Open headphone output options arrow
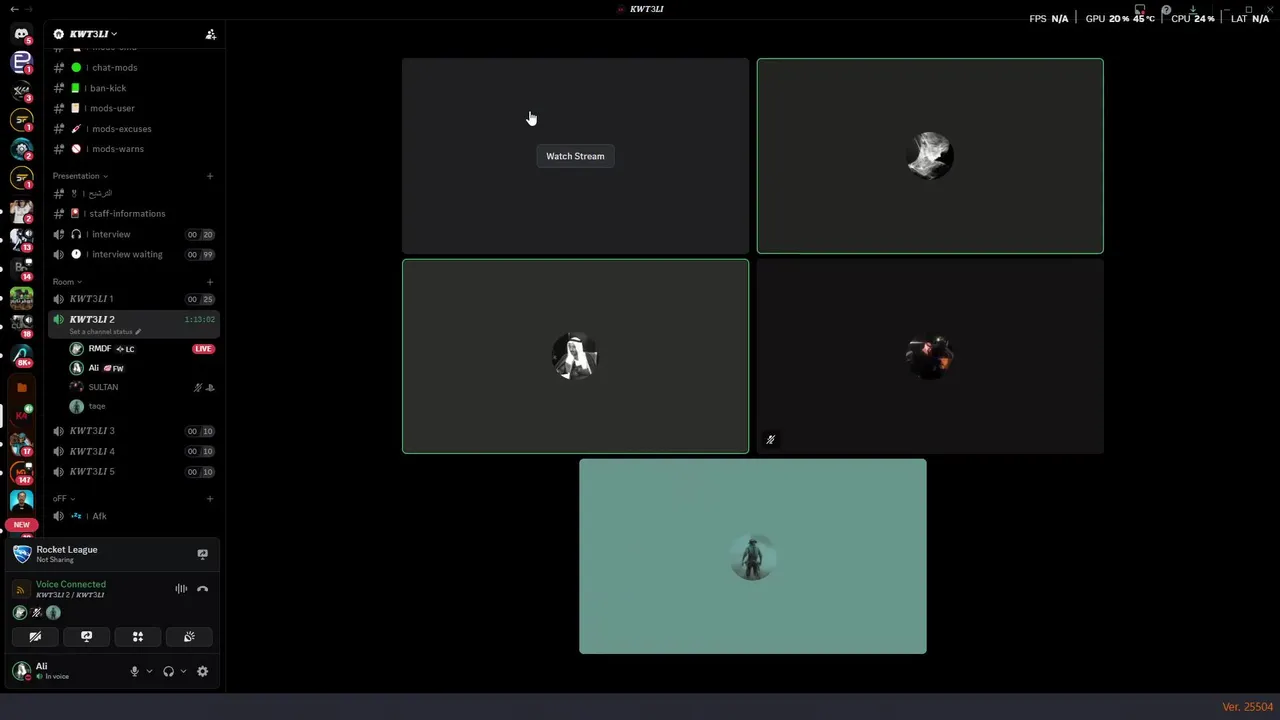Screen dimensions: 1280x720 pyautogui.click(x=183, y=672)
